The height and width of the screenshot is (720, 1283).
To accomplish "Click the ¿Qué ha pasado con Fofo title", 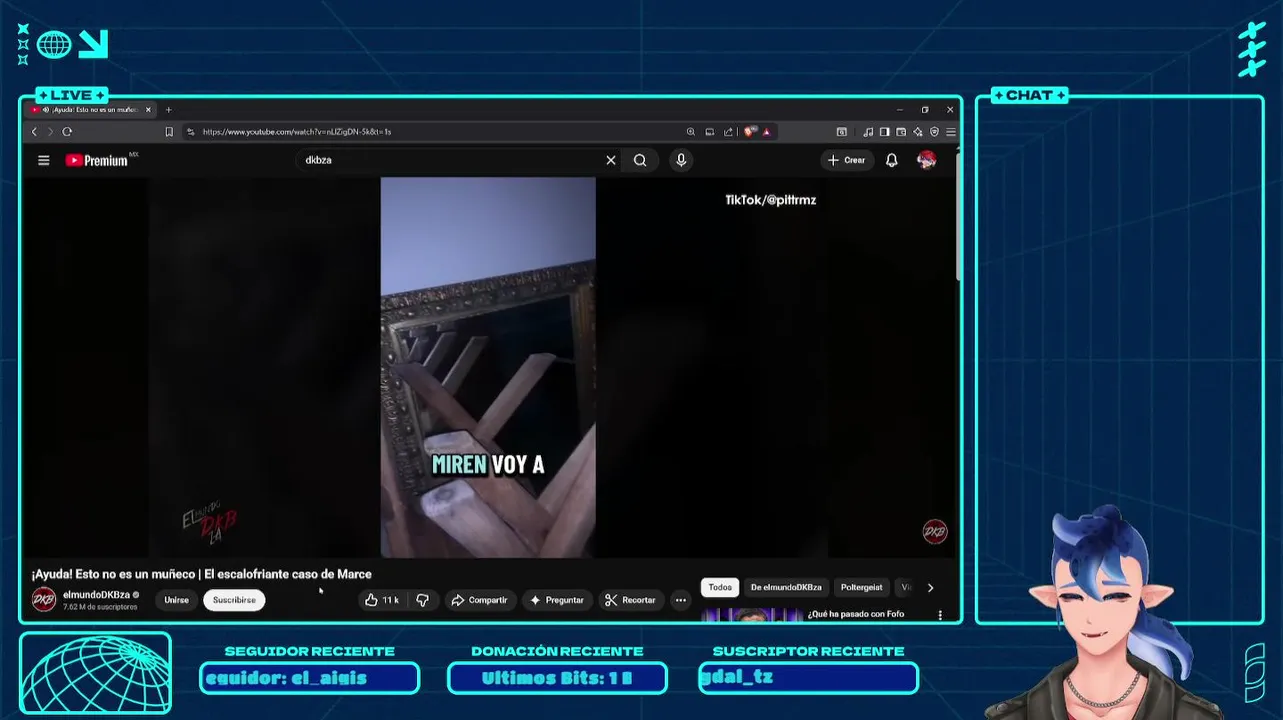I will coord(855,614).
